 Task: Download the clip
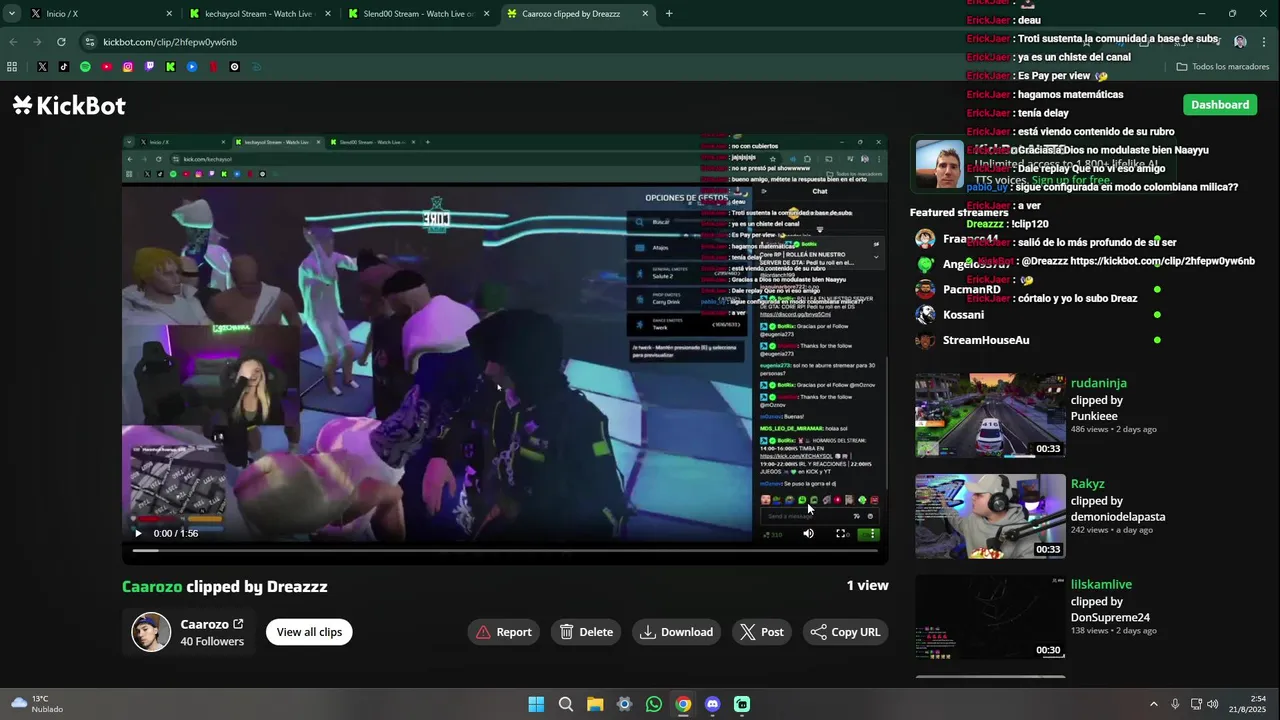click(x=677, y=632)
